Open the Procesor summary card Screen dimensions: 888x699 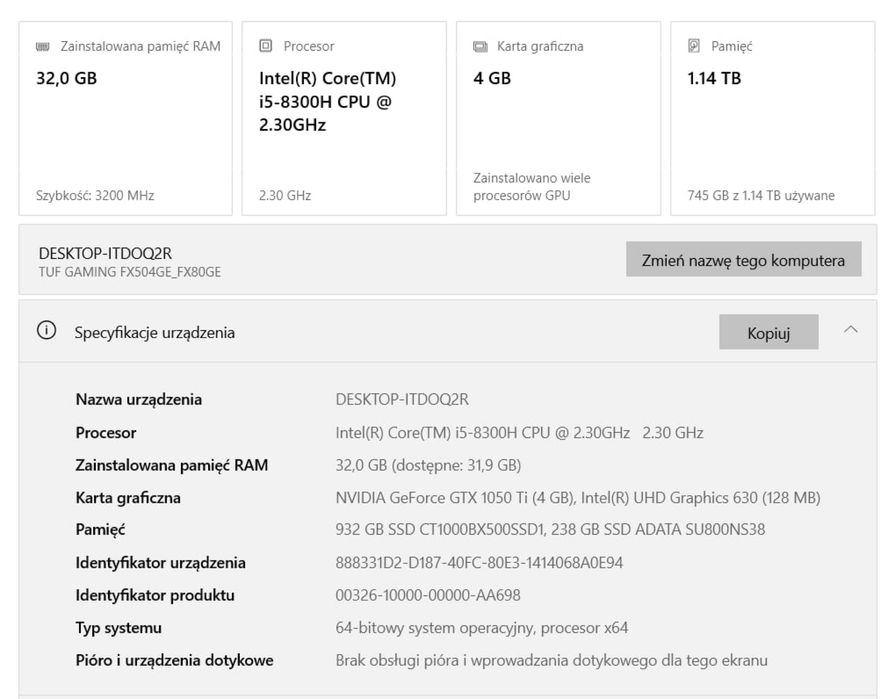pos(344,118)
